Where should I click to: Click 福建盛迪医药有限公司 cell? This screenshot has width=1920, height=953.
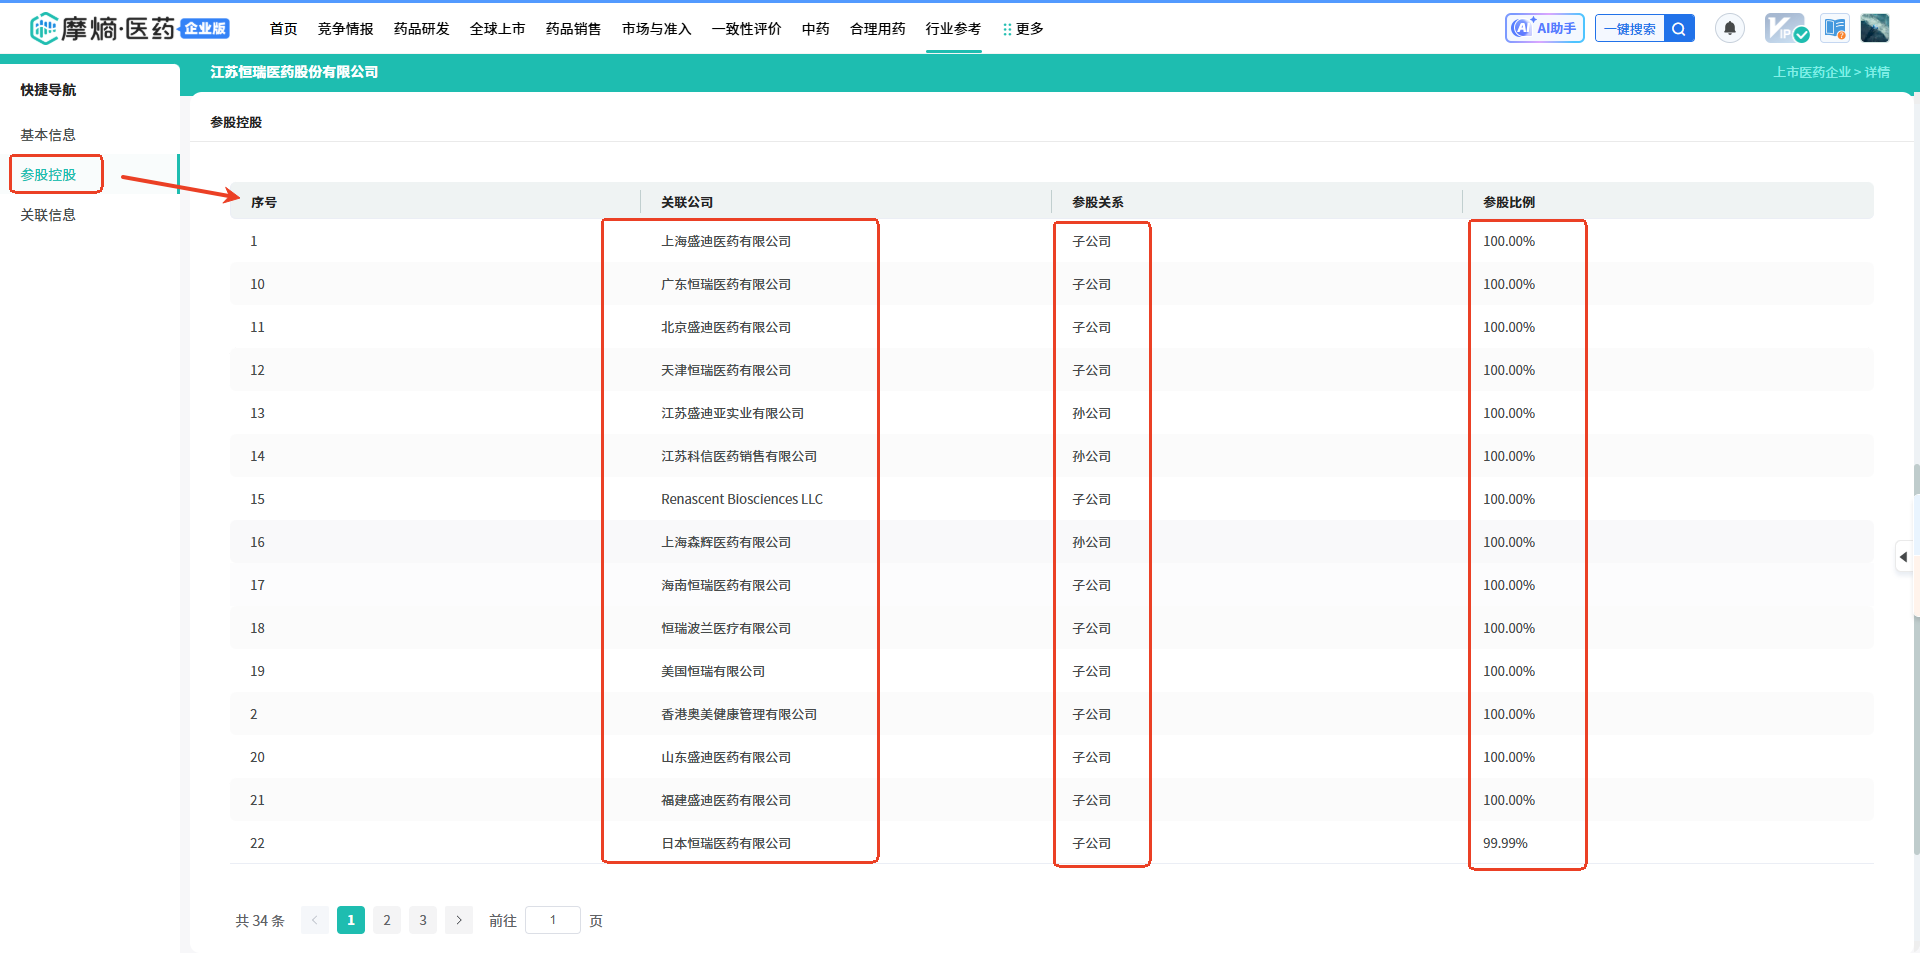point(726,800)
